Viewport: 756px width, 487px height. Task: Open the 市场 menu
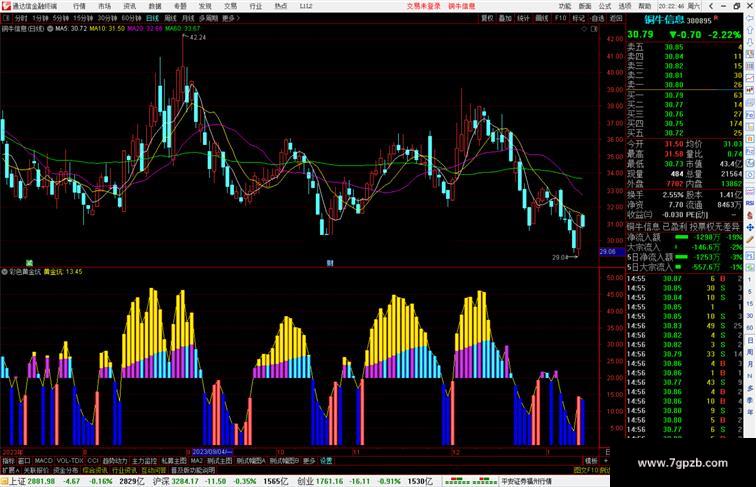pos(104,6)
